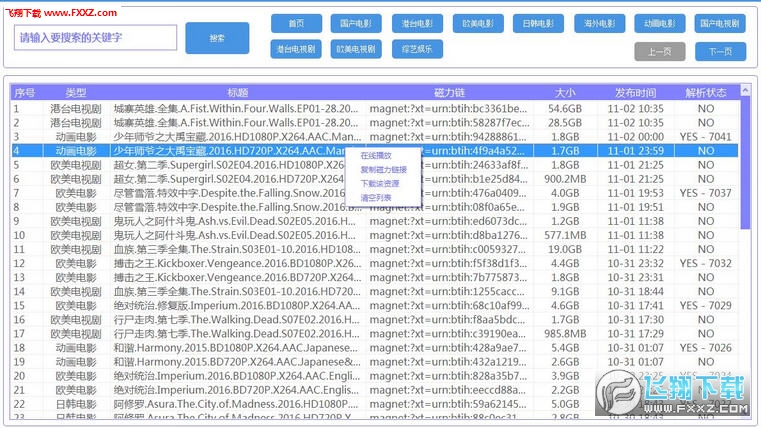Image resolution: width=761 pixels, height=428 pixels.
Task: Click the 磁力链 column header
Action: coord(449,93)
